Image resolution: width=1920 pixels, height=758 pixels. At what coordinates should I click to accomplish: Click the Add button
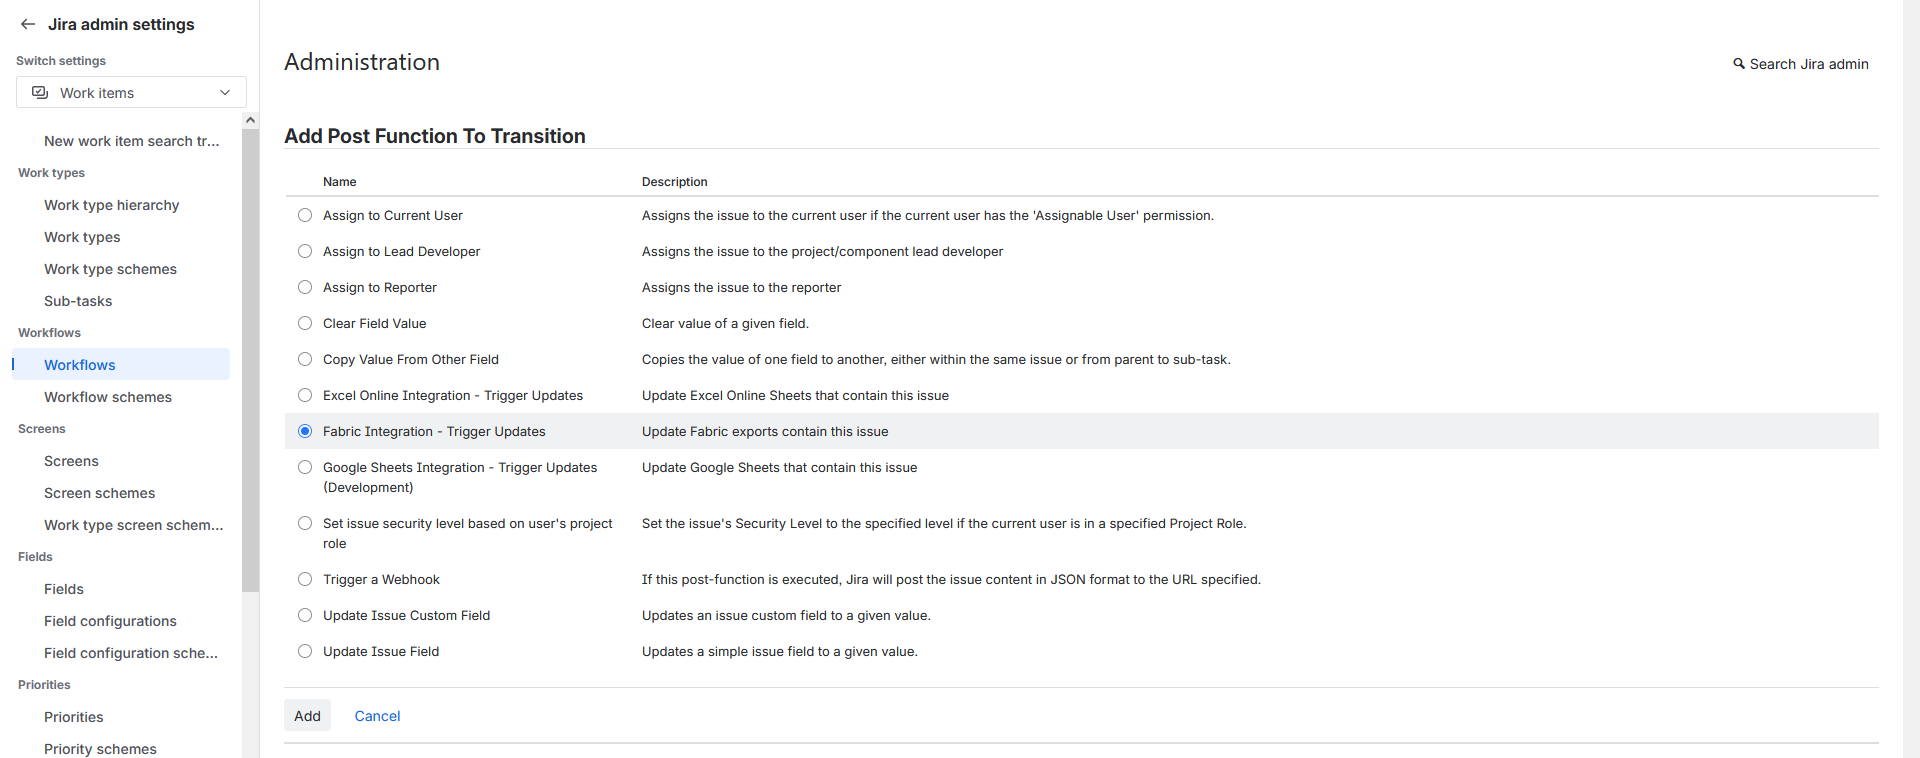tap(307, 716)
